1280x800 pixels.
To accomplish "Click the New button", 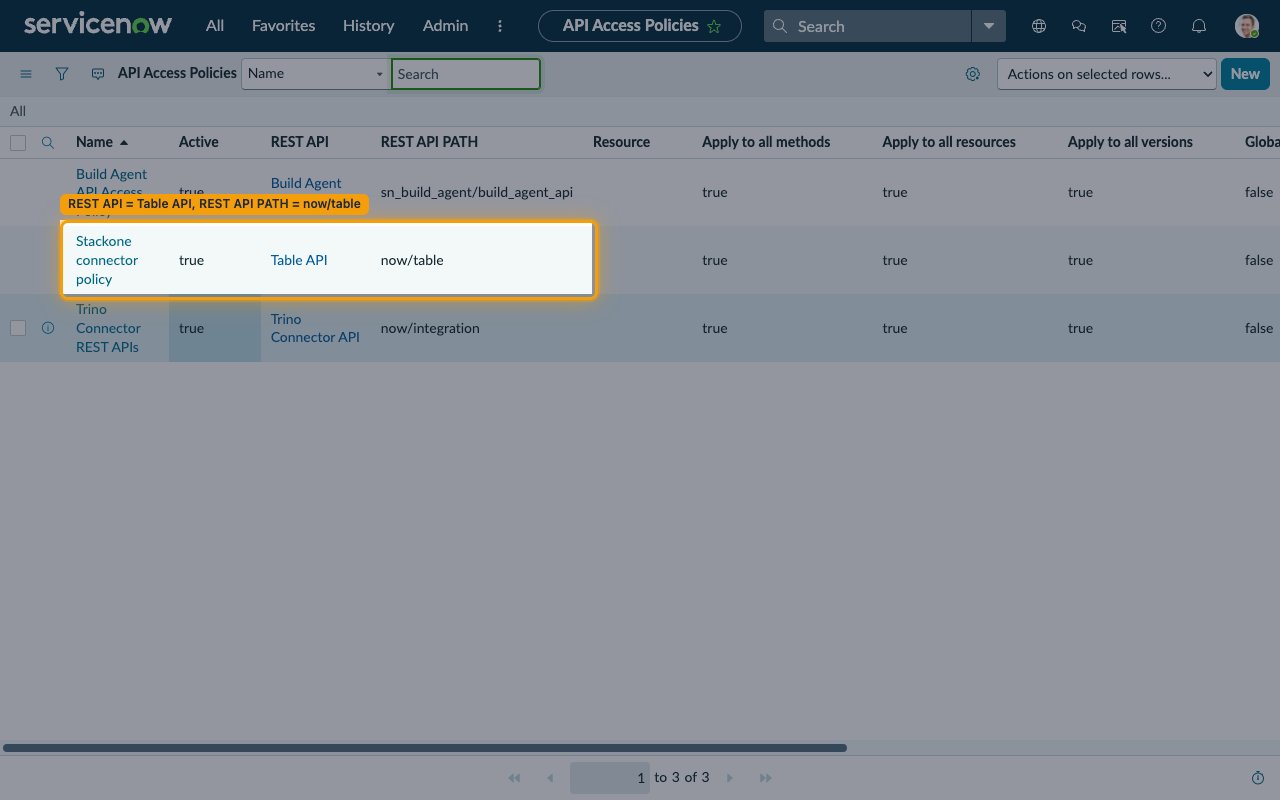I will click(x=1245, y=74).
